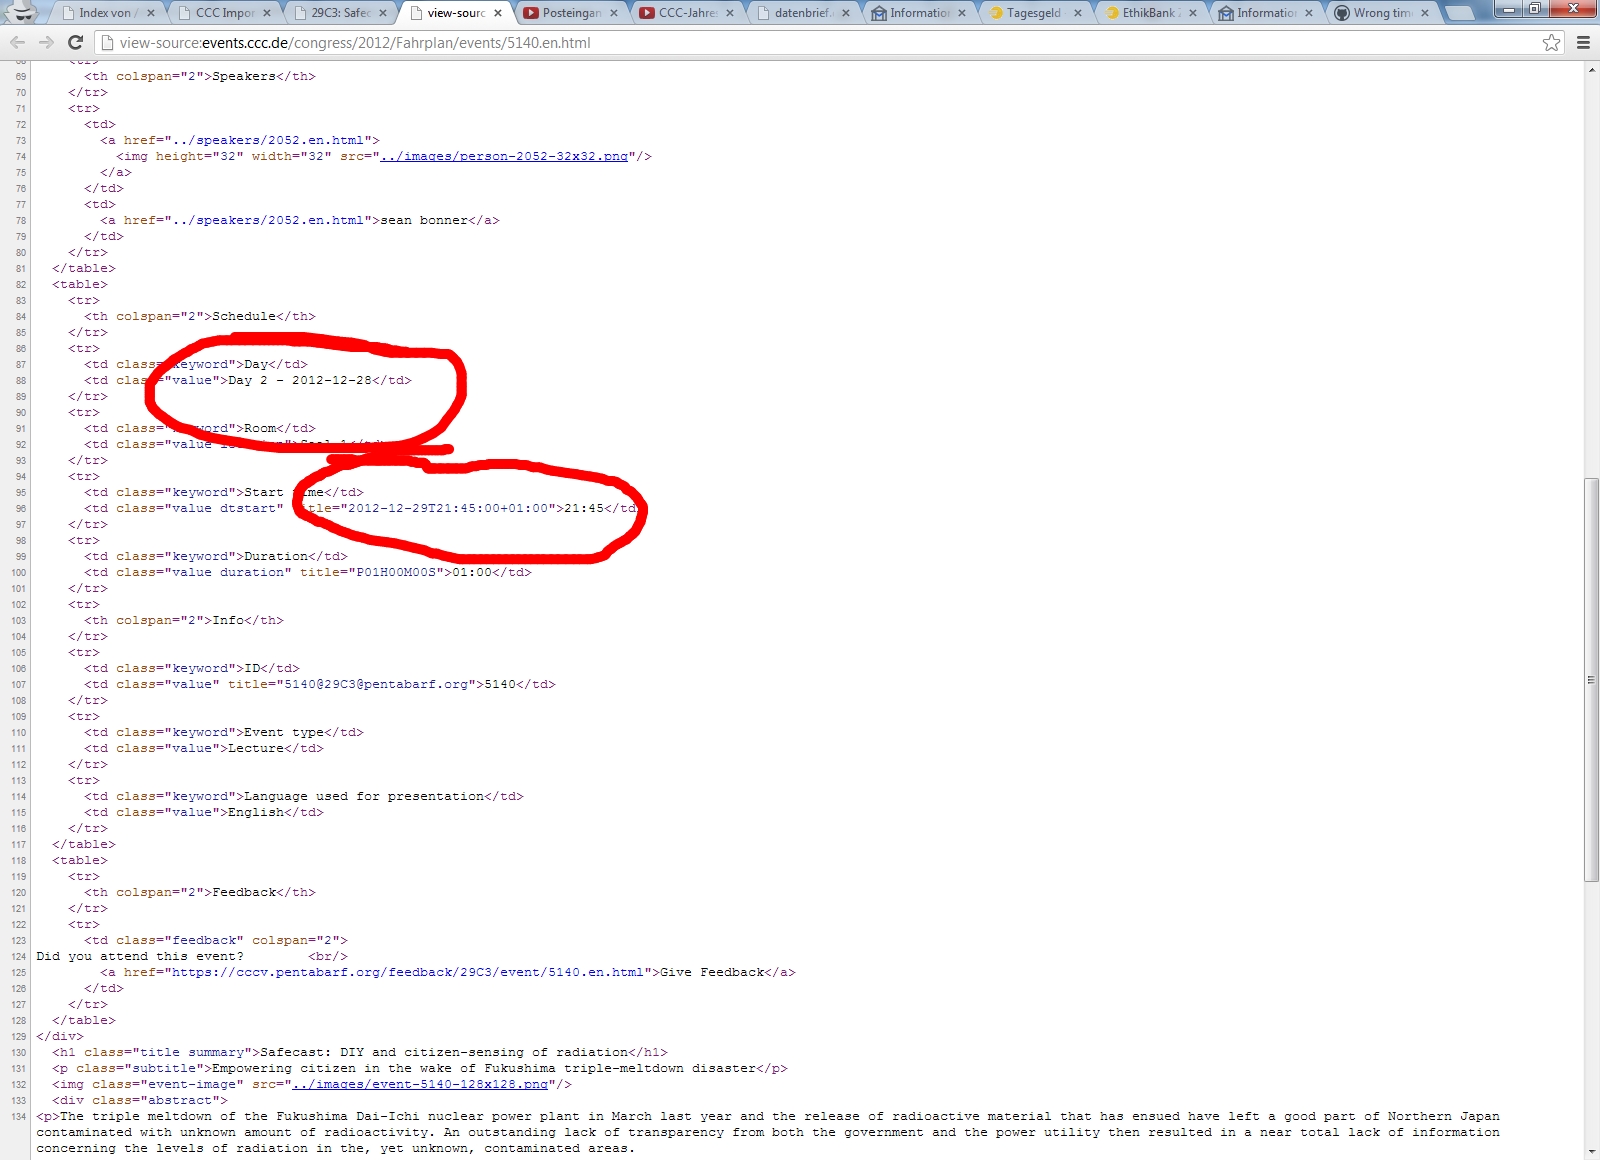Click the 'Duration' keyword text on line 99

tap(276, 556)
